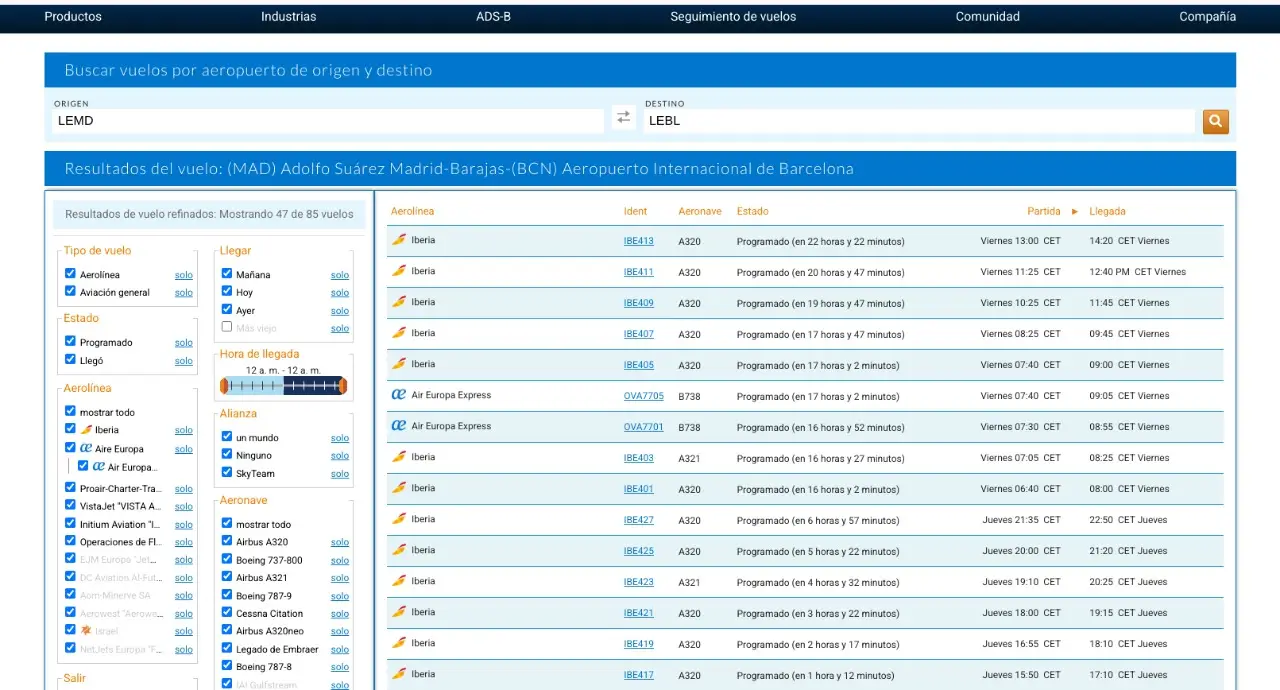Click Air Europa Express logo in OVA7705 row
This screenshot has width=1280, height=690.
pos(399,395)
